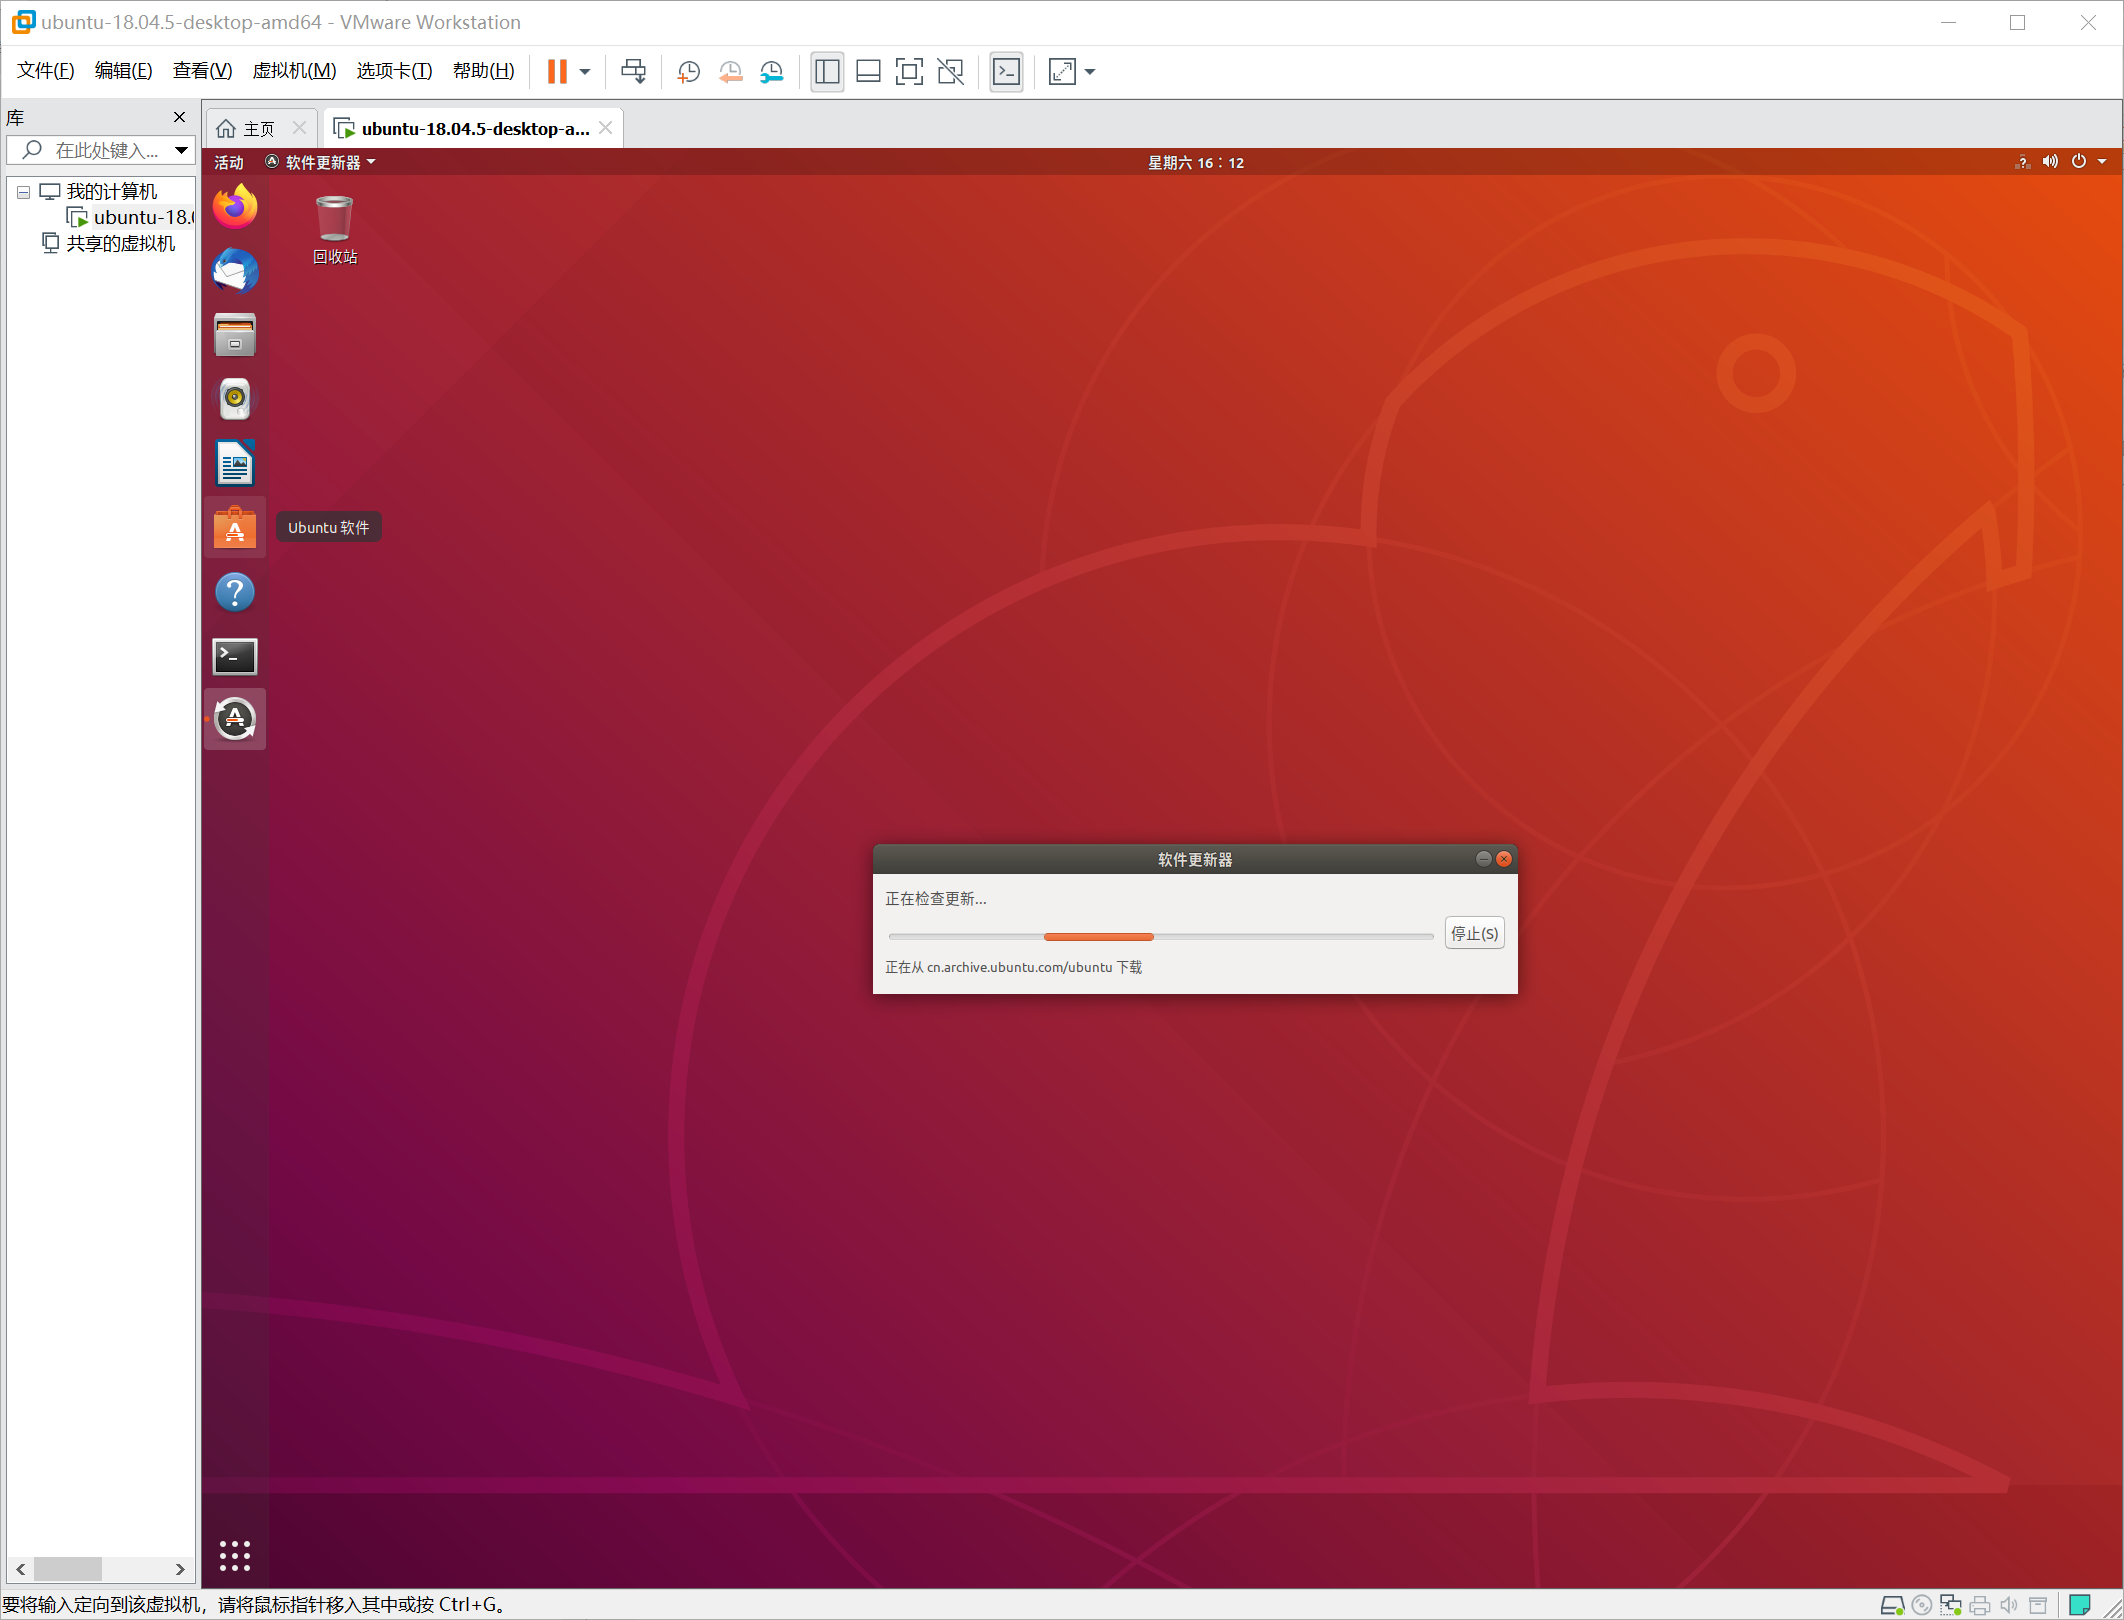Launch Firefox from the dock
The image size is (2124, 1620).
click(x=235, y=207)
